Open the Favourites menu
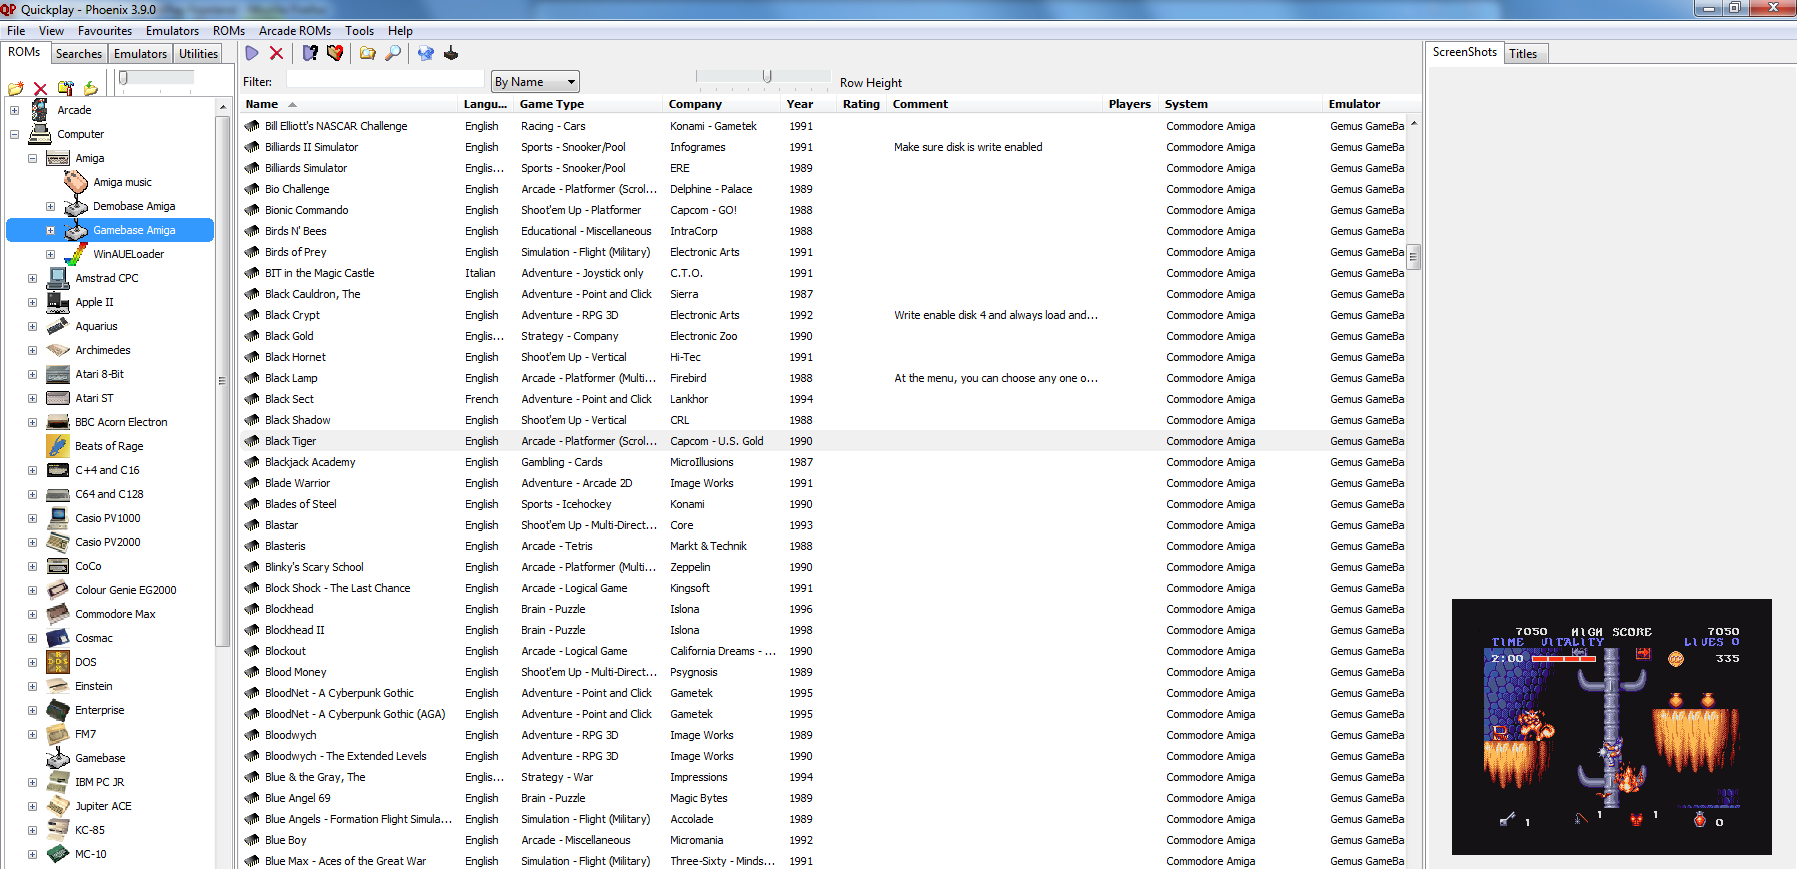Image resolution: width=1797 pixels, height=869 pixels. (x=105, y=31)
